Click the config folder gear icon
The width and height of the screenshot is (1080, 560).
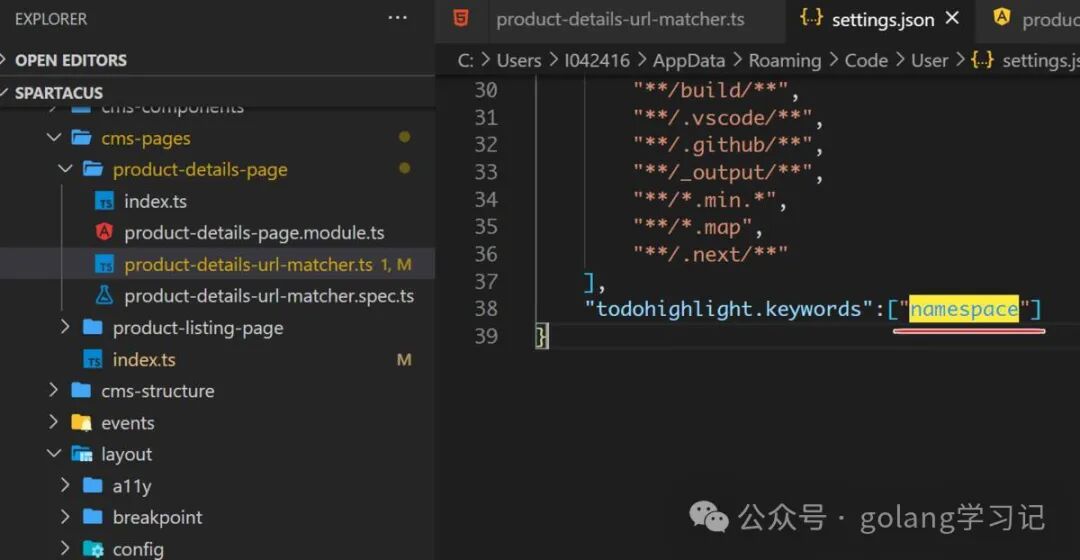tap(93, 549)
